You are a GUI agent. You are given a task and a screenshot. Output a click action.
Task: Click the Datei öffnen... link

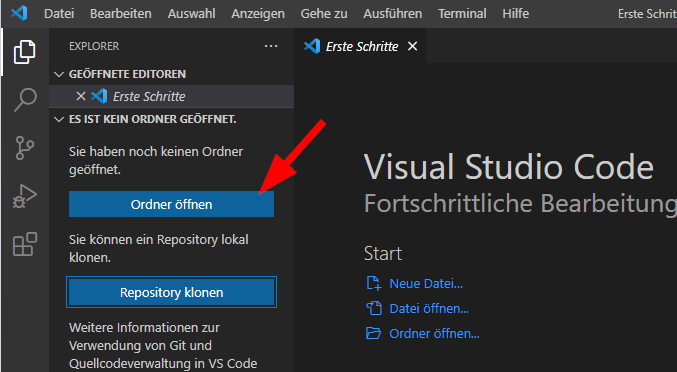pos(428,309)
